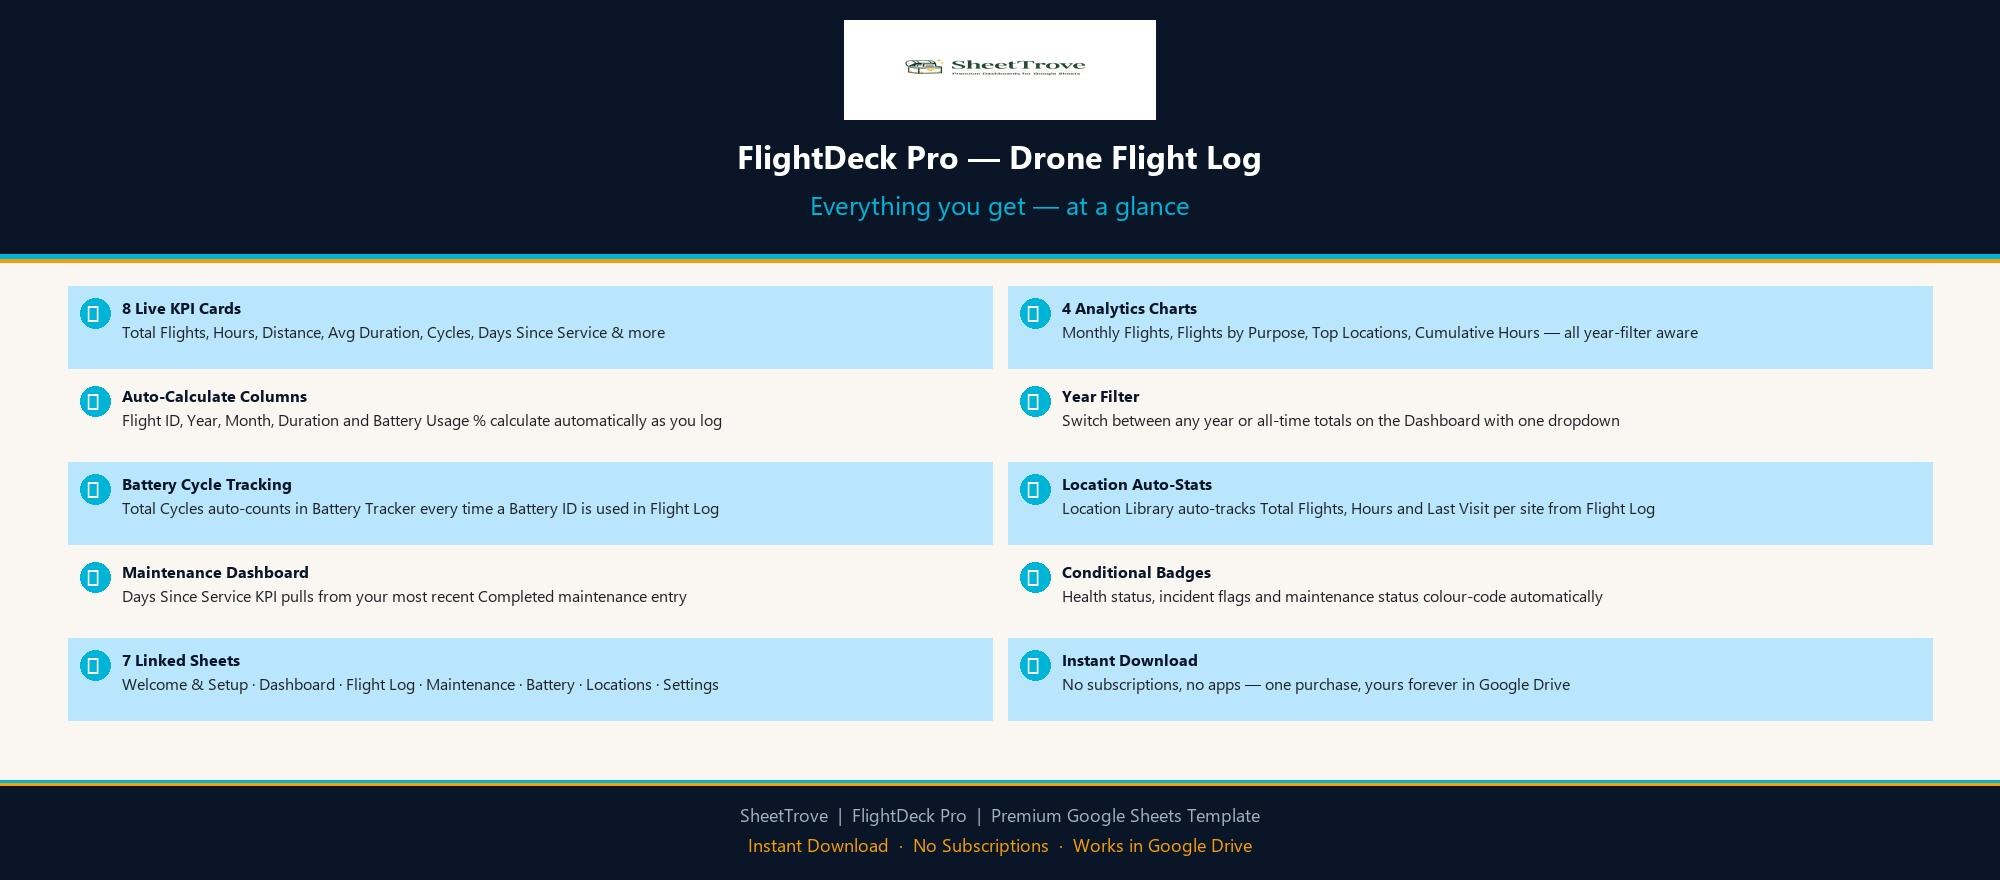Select the FlightDeck Pro — Drone Flight Log title

point(999,158)
